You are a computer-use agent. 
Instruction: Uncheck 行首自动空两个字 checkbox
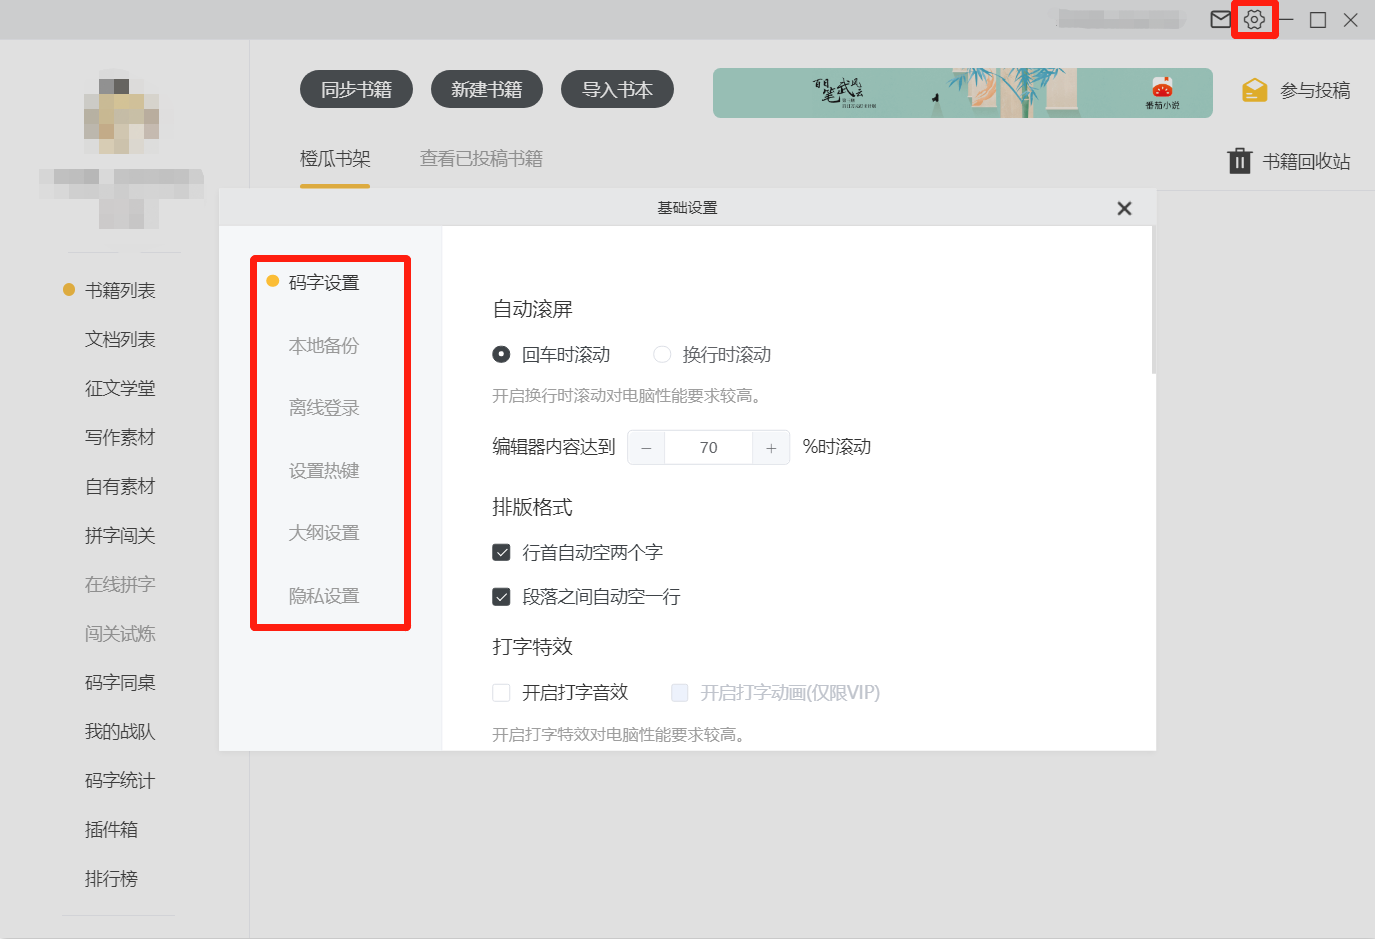tap(502, 552)
